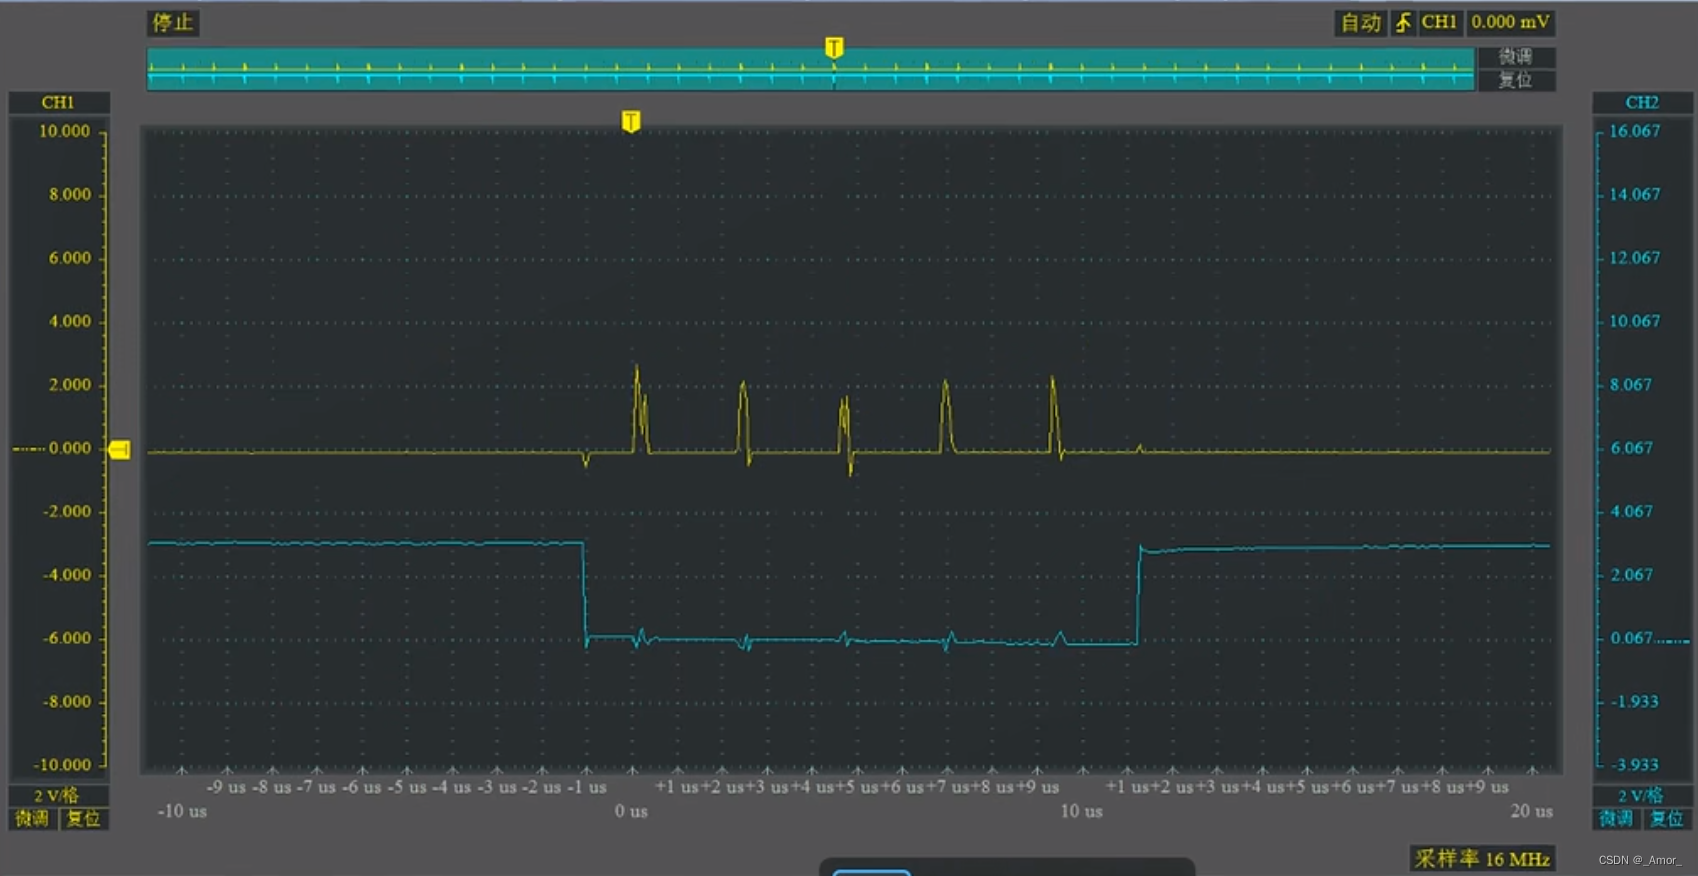This screenshot has width=1698, height=876.
Task: Change the CH1 trigger source selector
Action: tap(1439, 23)
